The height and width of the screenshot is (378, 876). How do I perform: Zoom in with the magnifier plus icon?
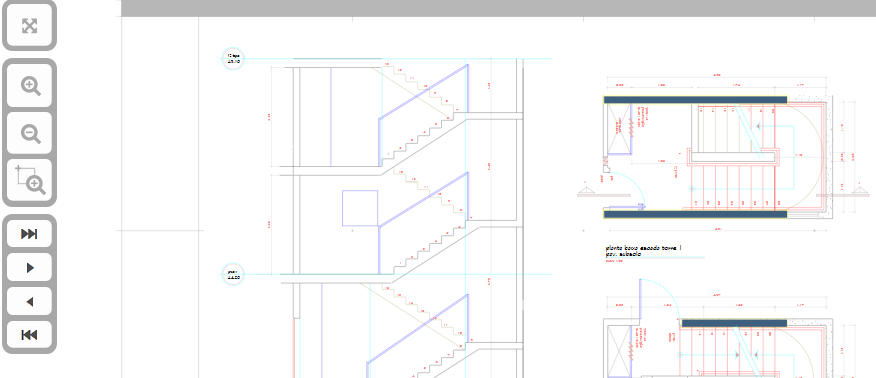29,86
